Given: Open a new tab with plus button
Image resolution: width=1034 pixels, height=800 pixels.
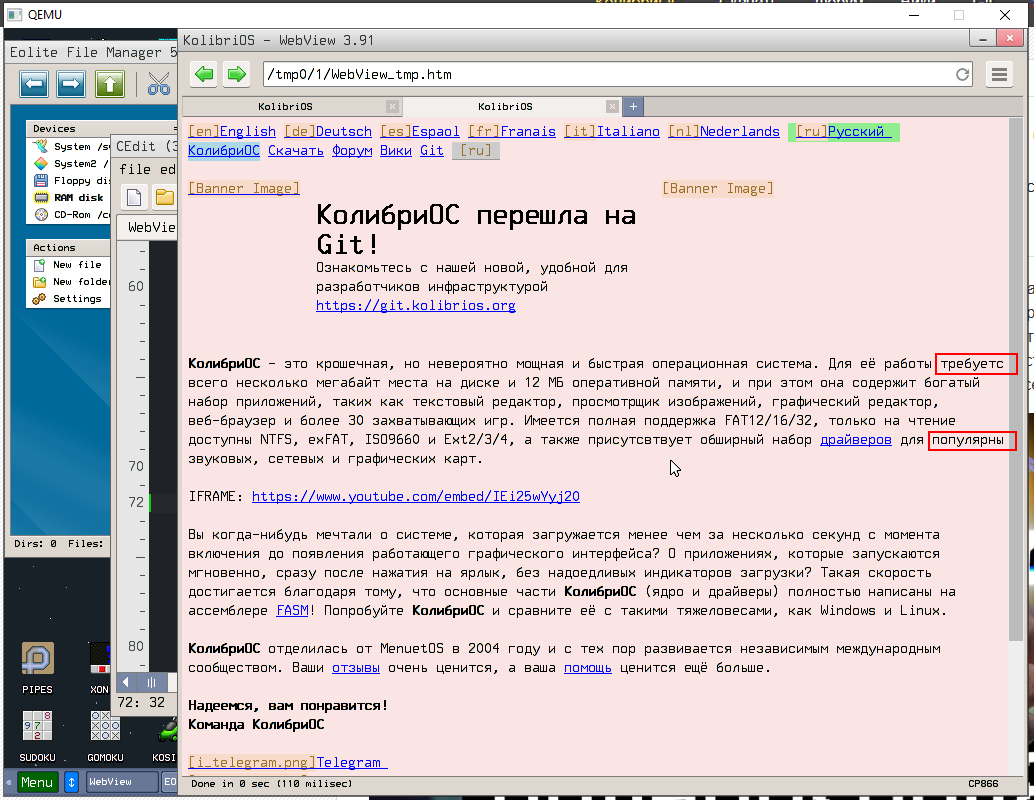Looking at the screenshot, I should click(x=633, y=106).
